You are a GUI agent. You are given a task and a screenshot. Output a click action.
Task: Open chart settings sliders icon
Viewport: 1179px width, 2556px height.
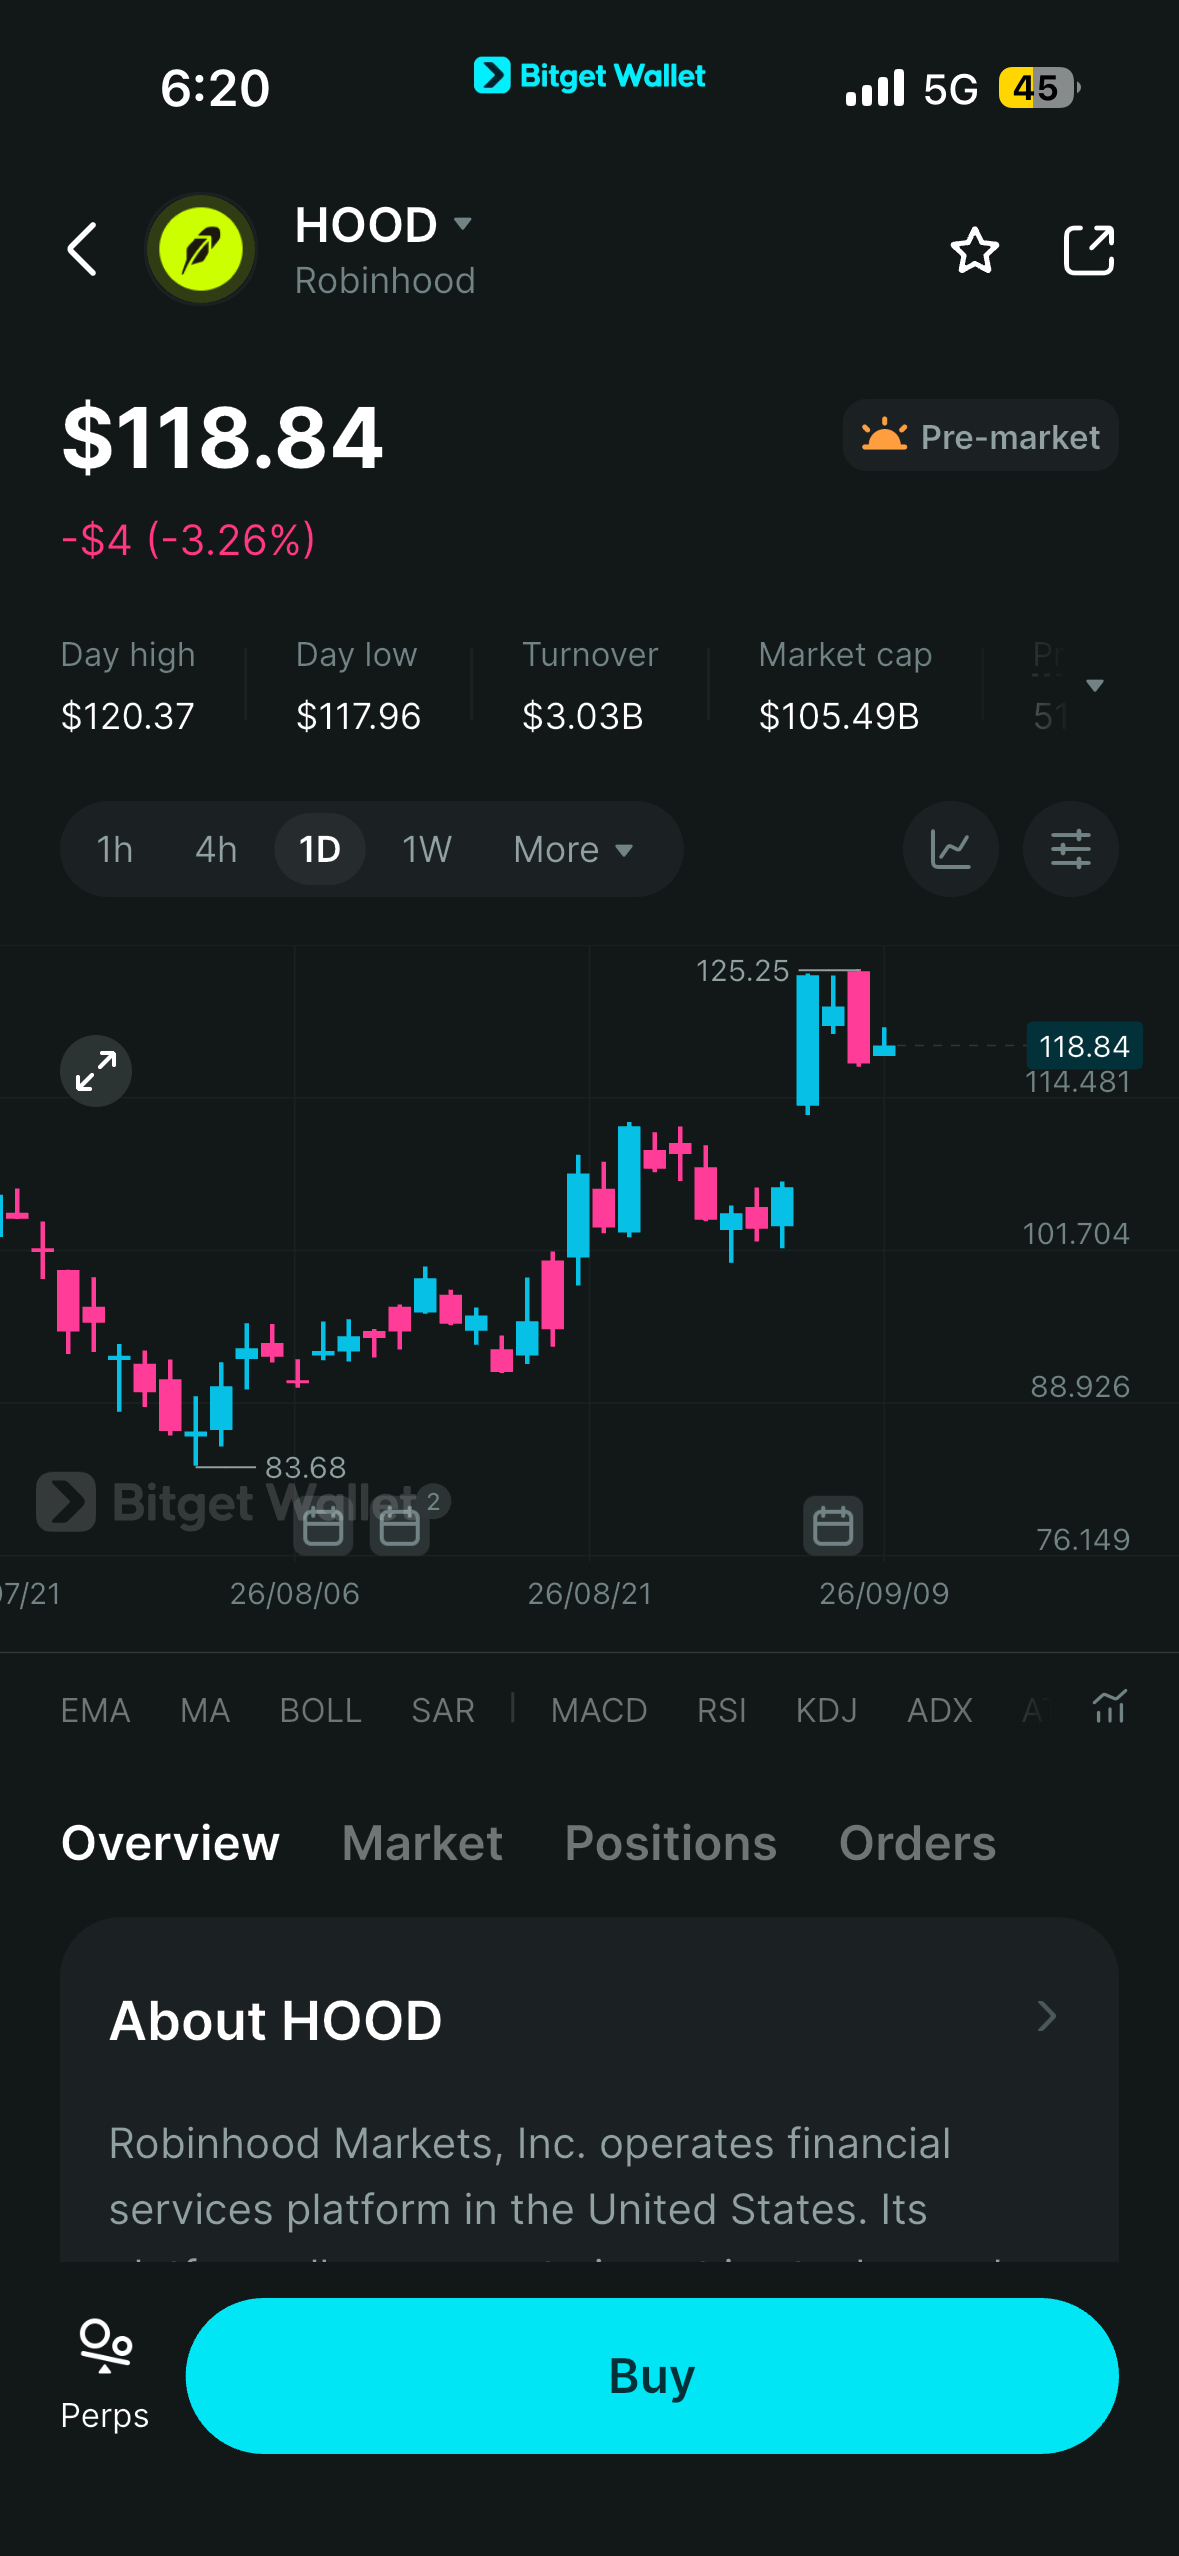(1070, 849)
